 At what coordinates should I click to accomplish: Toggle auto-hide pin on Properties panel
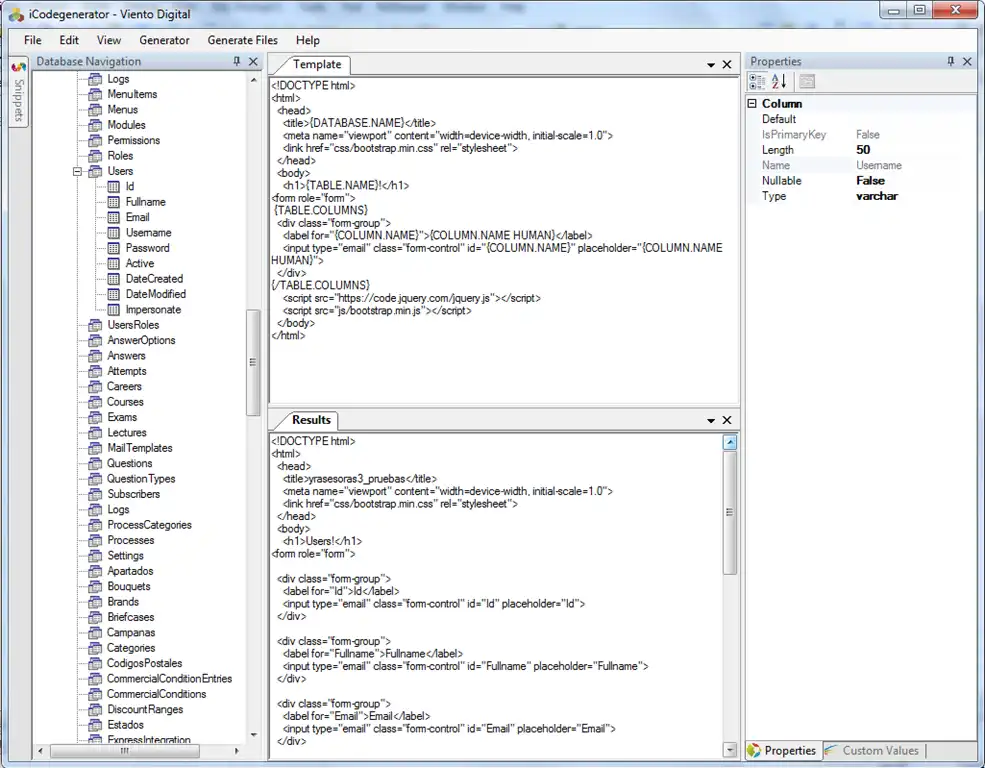(950, 62)
